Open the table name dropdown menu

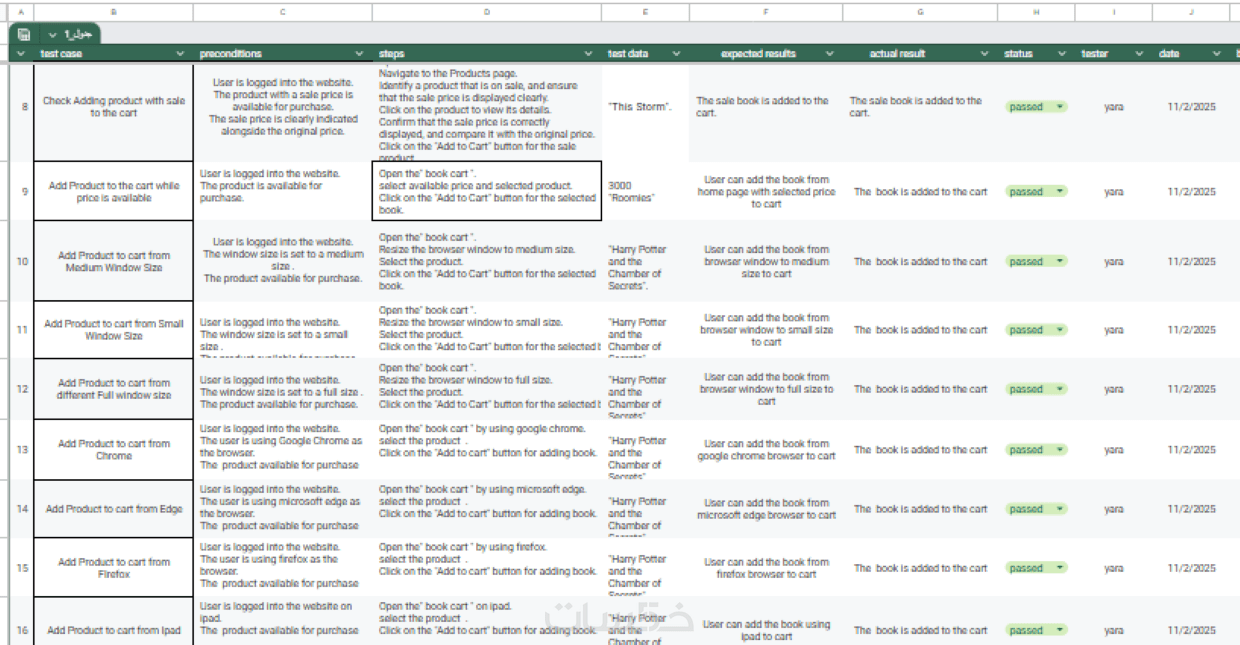click(53, 34)
